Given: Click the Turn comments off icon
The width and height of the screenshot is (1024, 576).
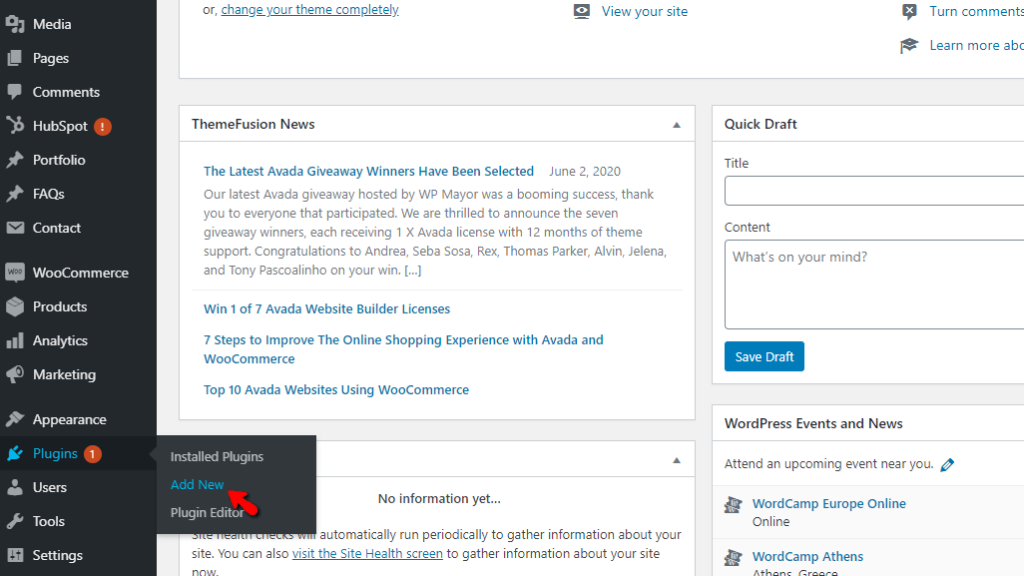Looking at the screenshot, I should 909,11.
